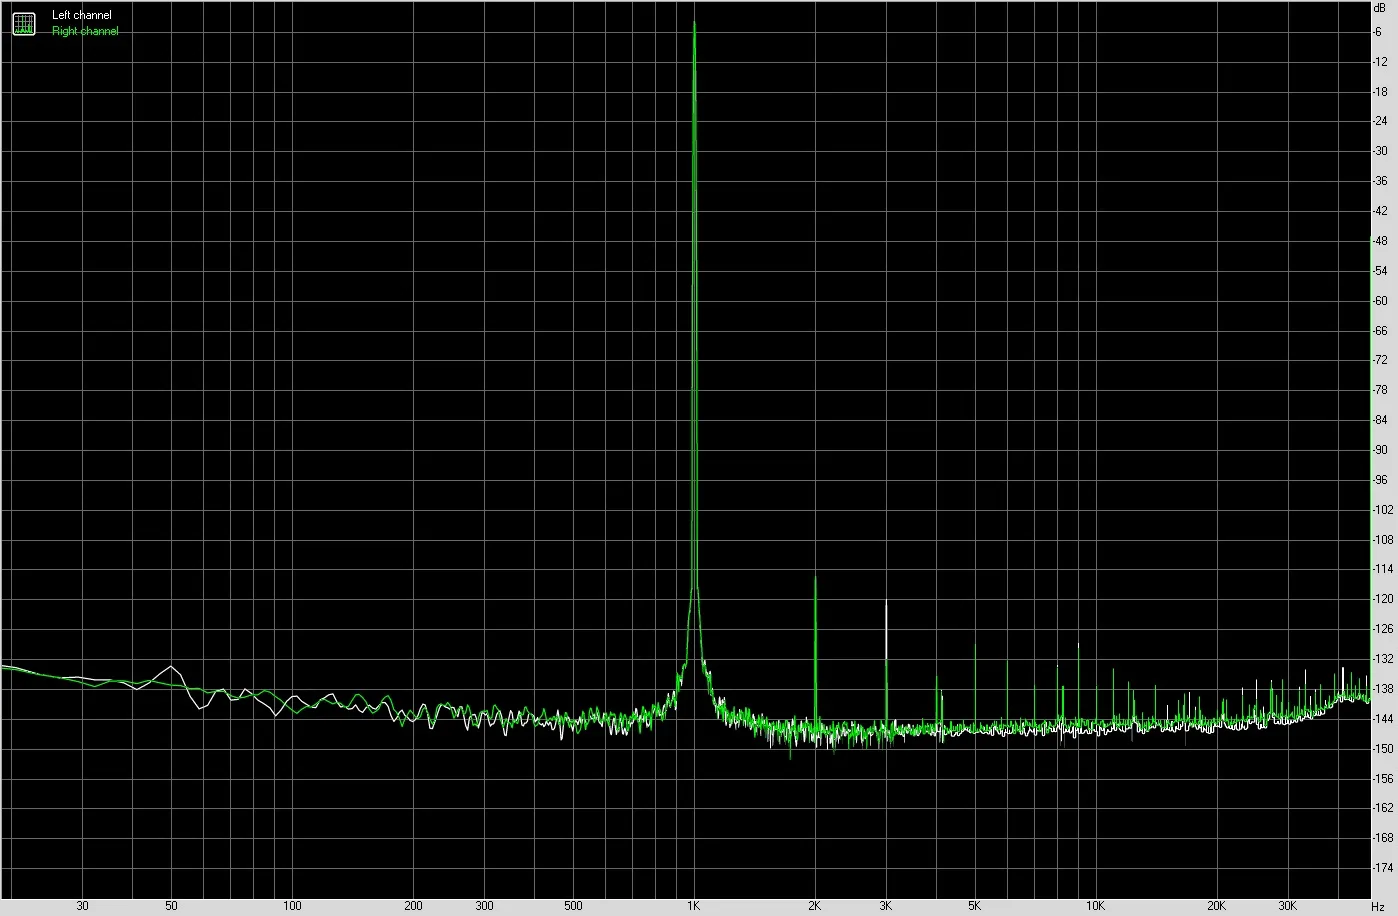The width and height of the screenshot is (1398, 916).
Task: Click the dB axis unit label
Action: click(1381, 8)
